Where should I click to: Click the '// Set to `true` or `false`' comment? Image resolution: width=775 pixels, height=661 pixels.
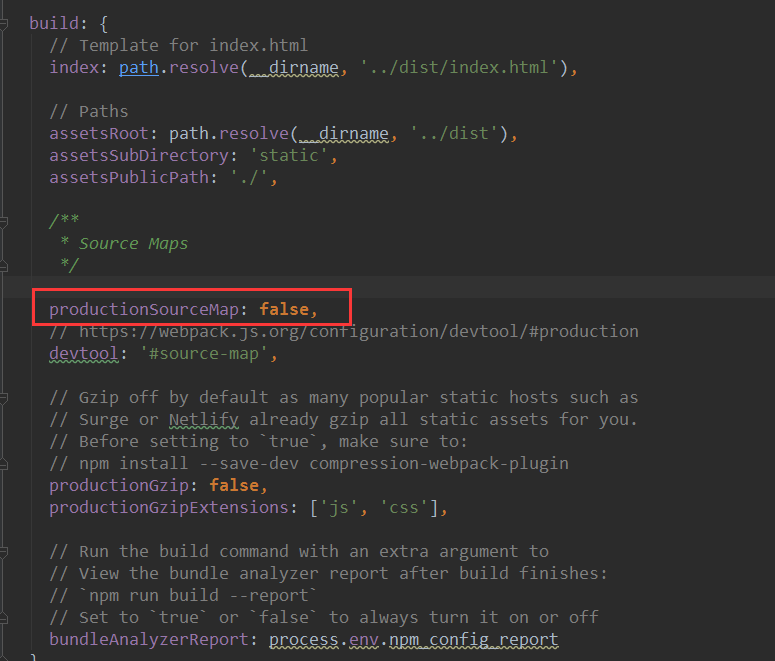[x=324, y=617]
